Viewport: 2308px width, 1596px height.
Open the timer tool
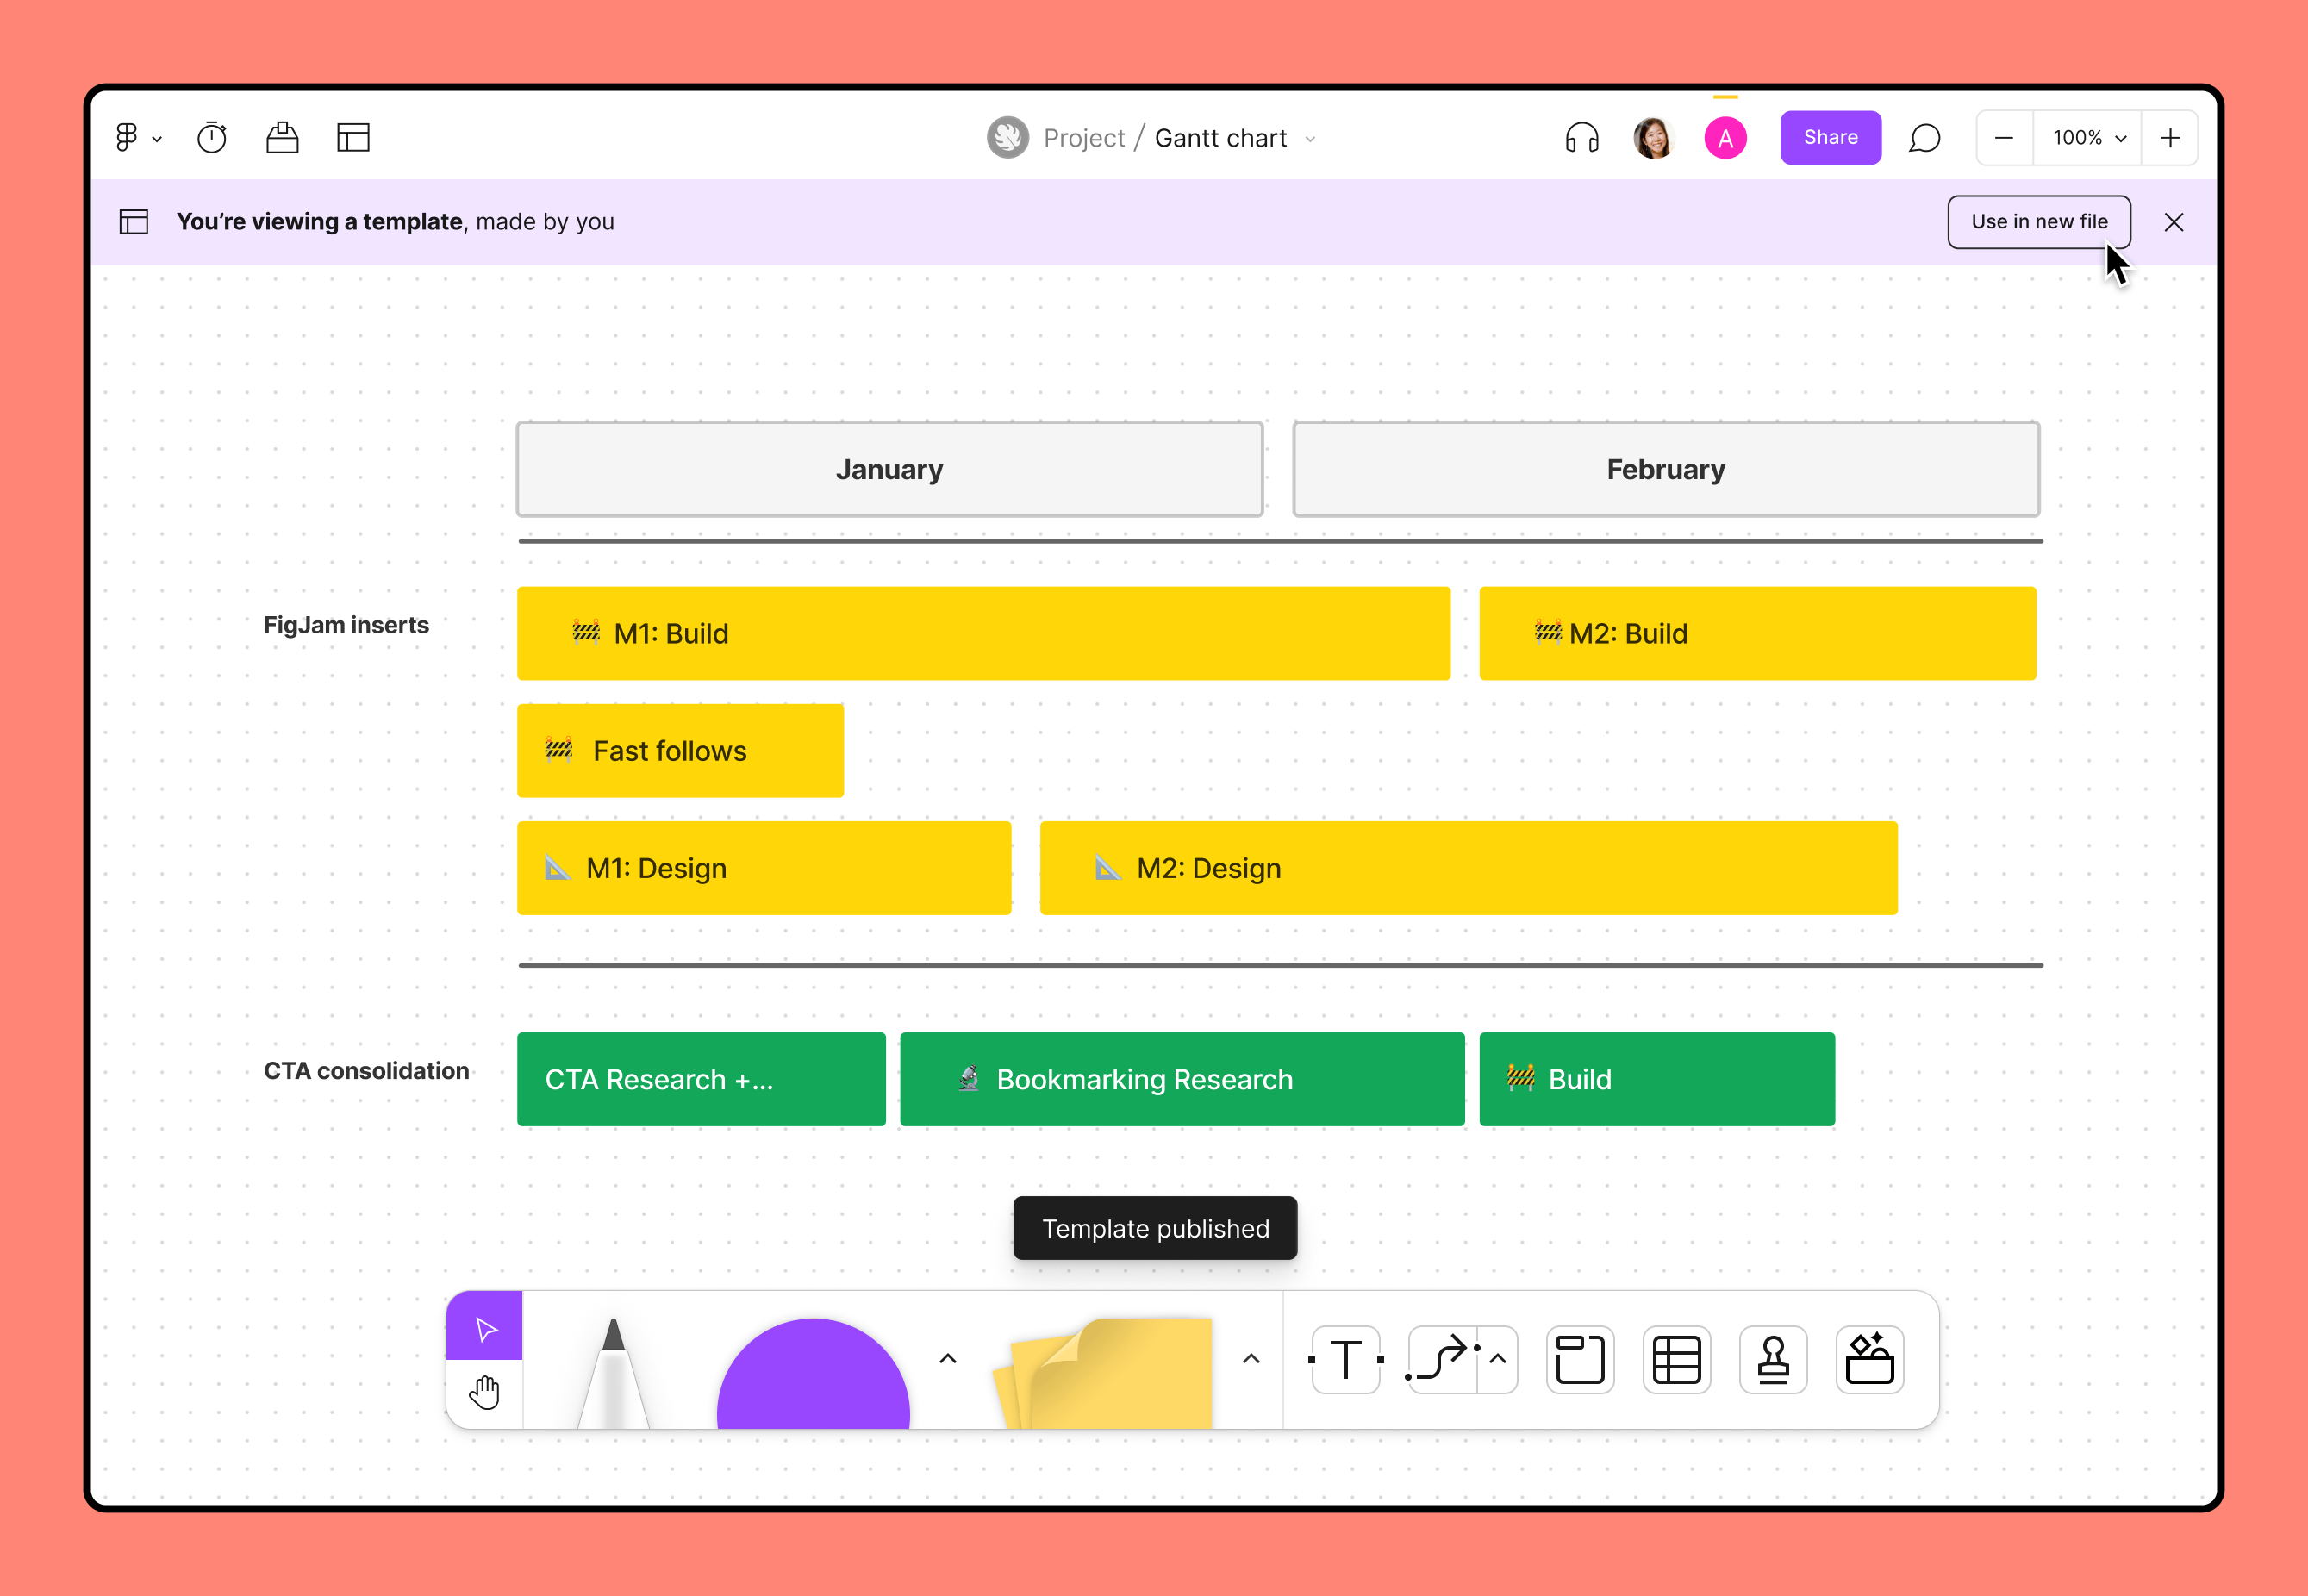(x=212, y=138)
